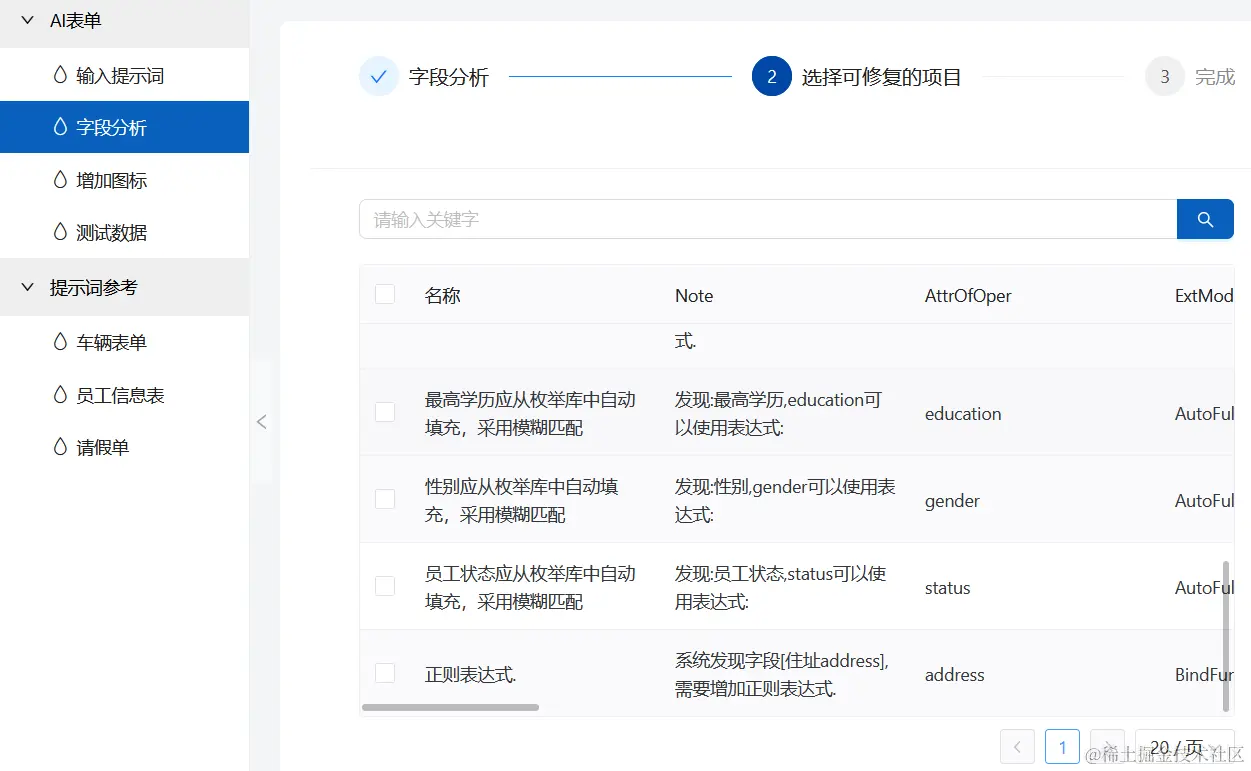The height and width of the screenshot is (771, 1251).
Task: Go to previous page arrow
Action: (x=1017, y=746)
